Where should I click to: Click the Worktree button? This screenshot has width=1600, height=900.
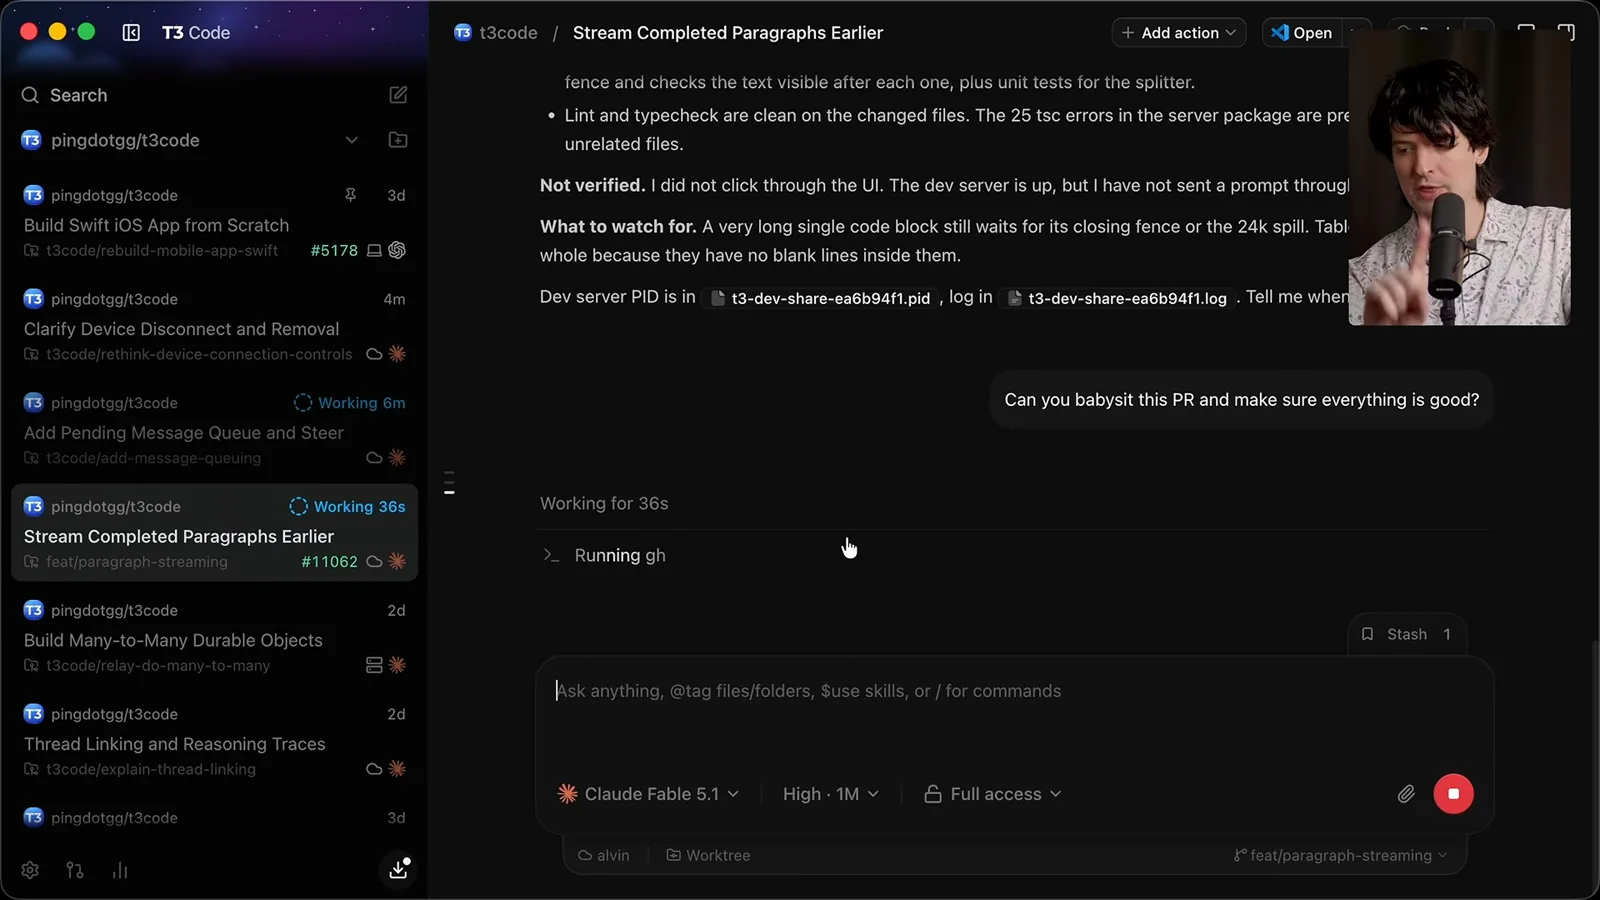click(708, 855)
